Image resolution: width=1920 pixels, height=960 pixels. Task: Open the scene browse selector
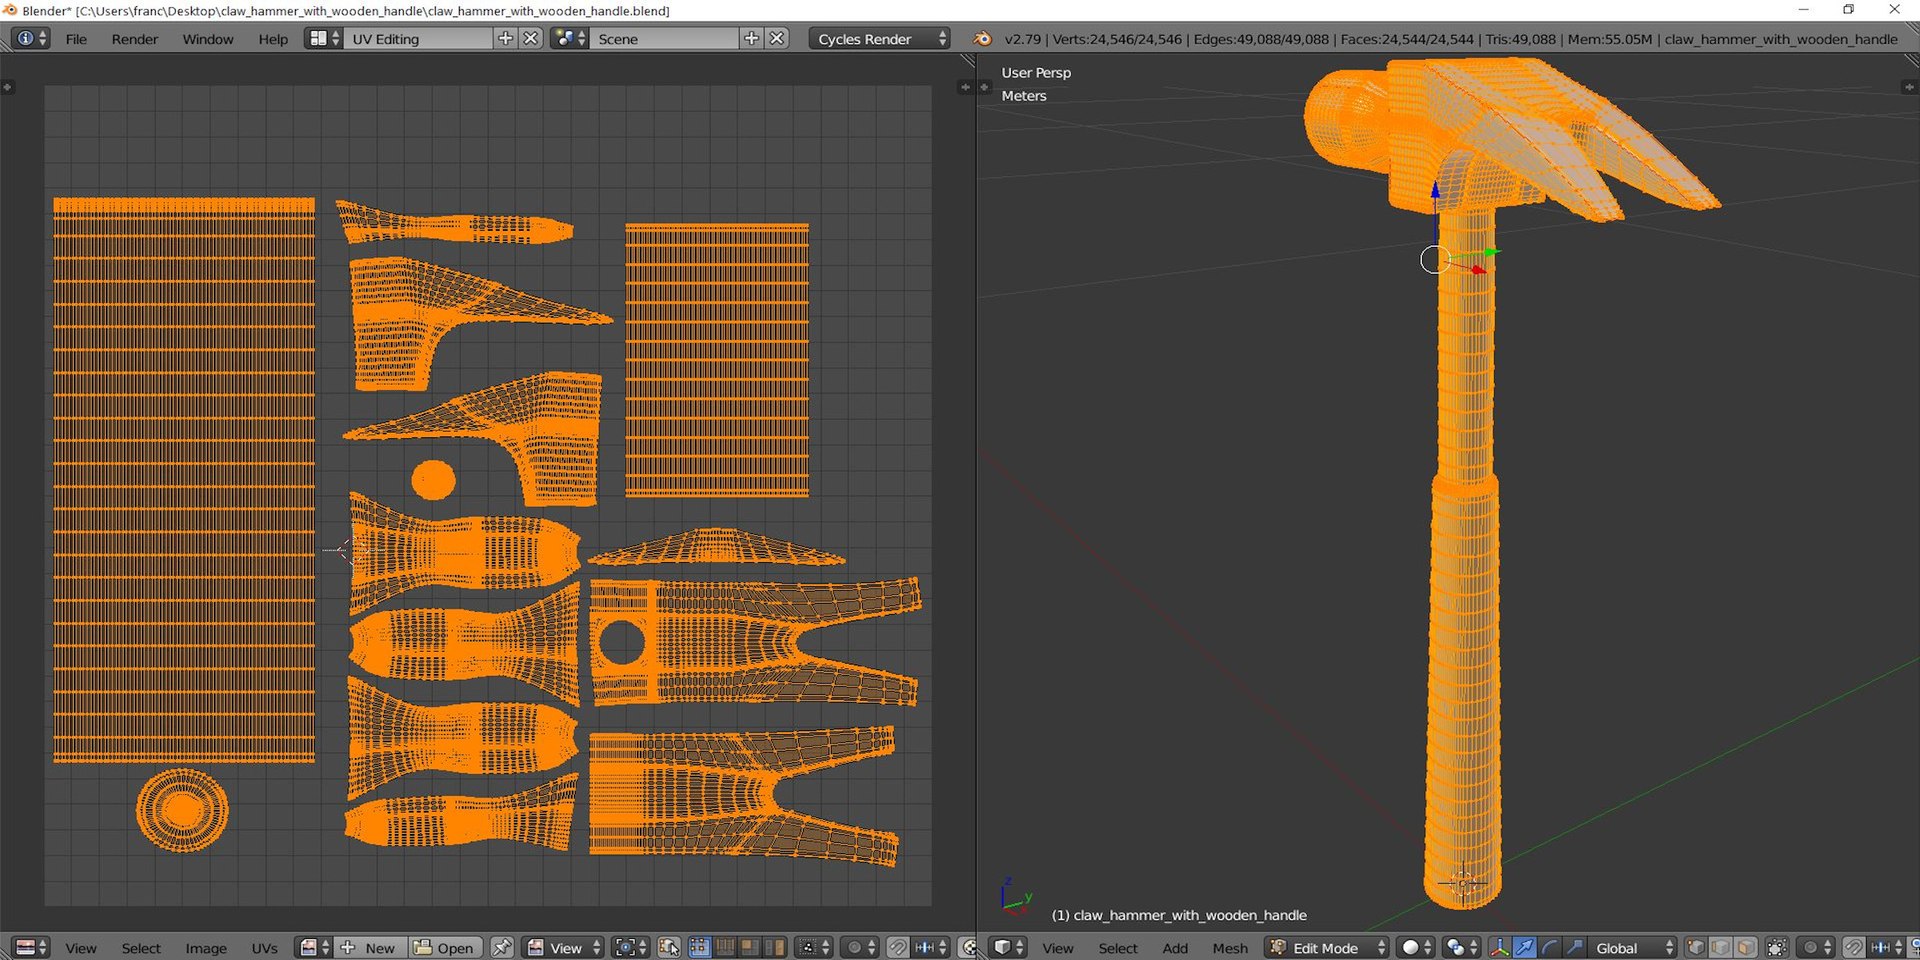point(570,39)
